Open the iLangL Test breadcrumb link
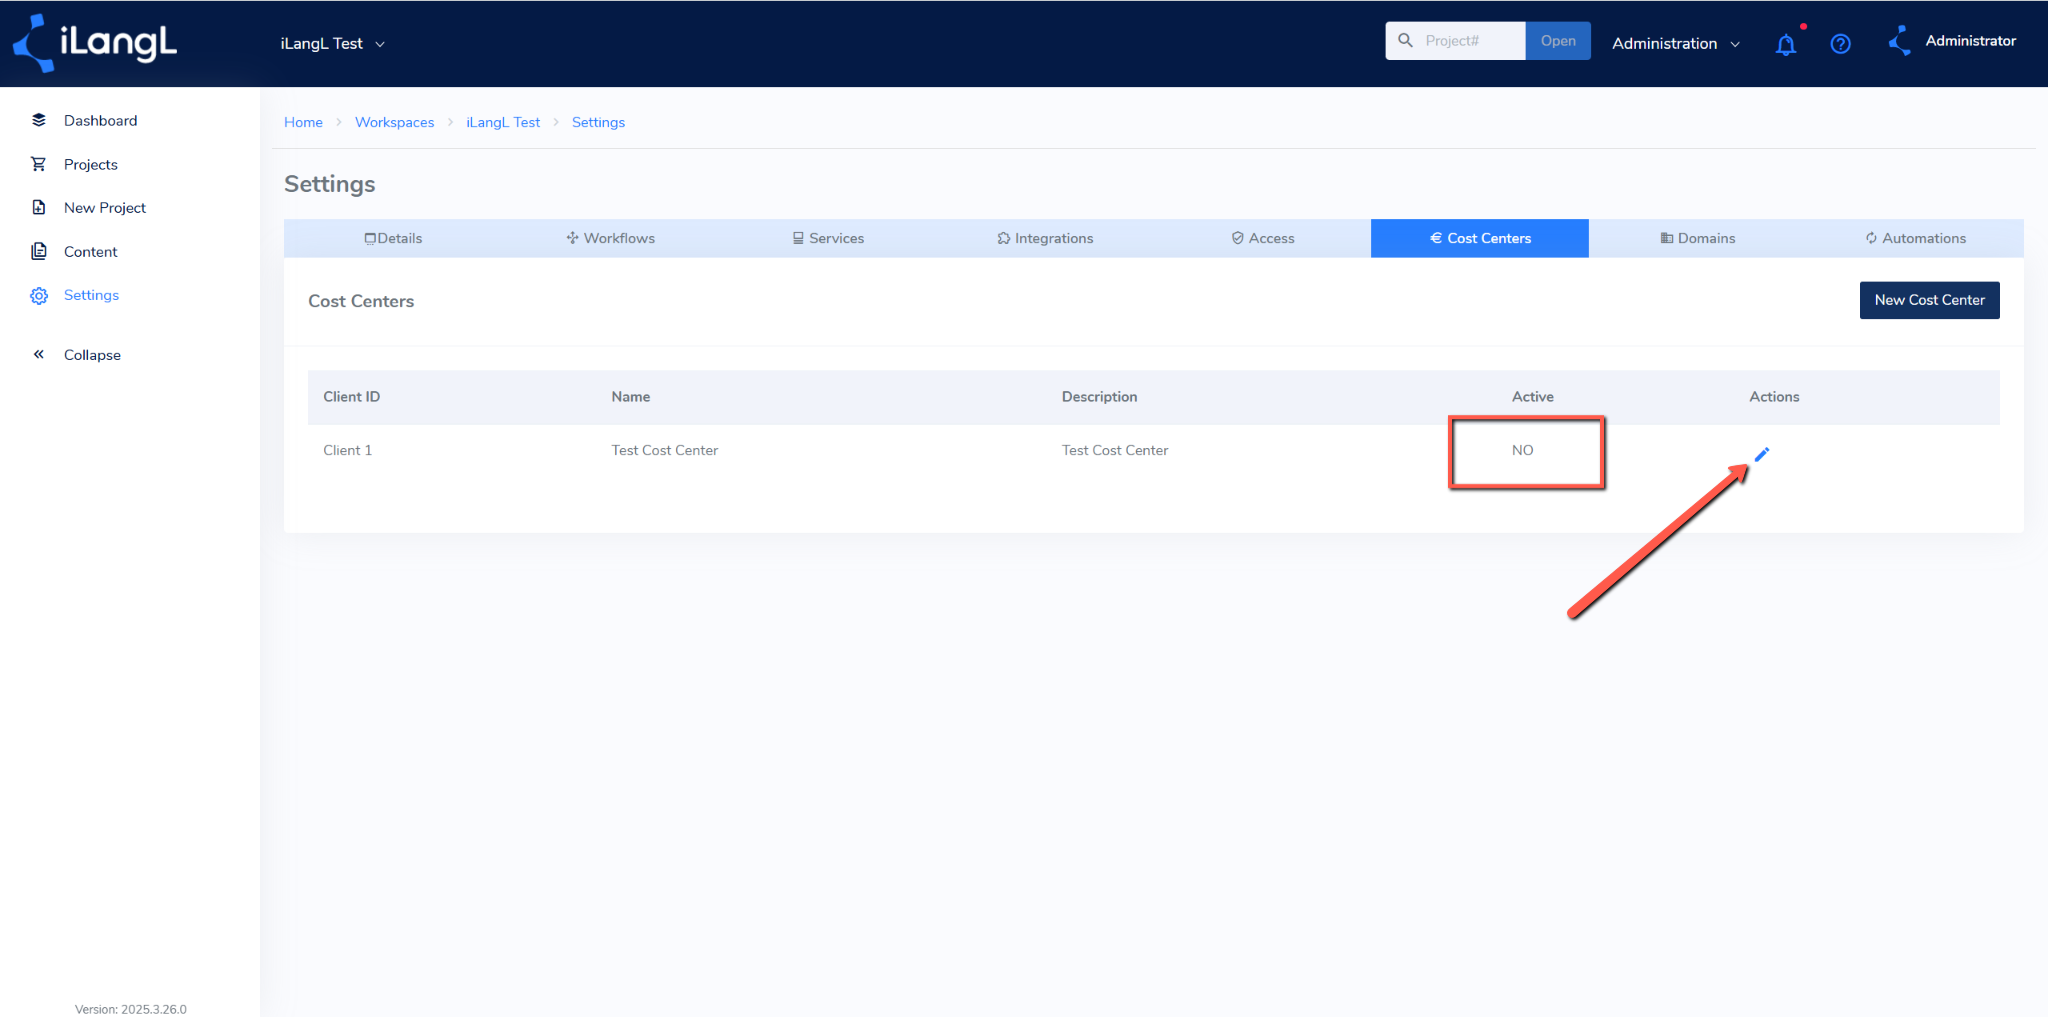Screen dimensions: 2048x1017 (x=503, y=122)
